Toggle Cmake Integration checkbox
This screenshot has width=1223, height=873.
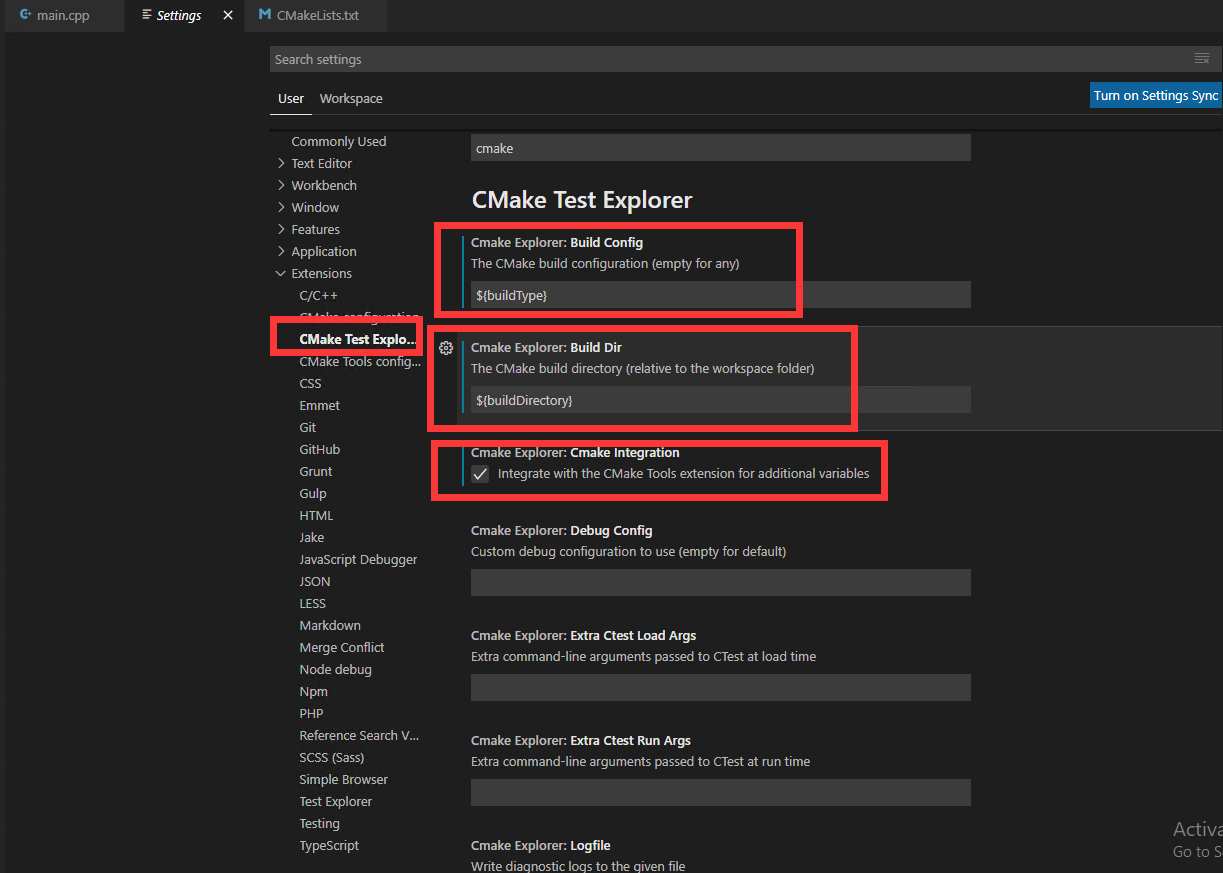click(x=481, y=474)
